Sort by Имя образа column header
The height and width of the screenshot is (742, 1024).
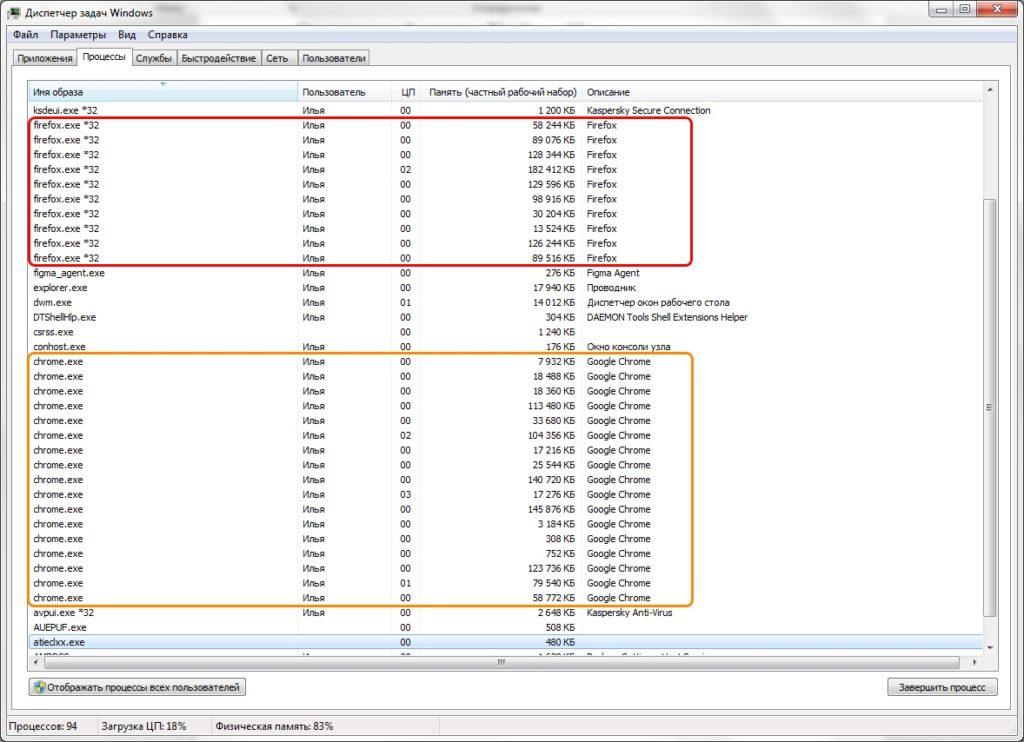[x=163, y=92]
